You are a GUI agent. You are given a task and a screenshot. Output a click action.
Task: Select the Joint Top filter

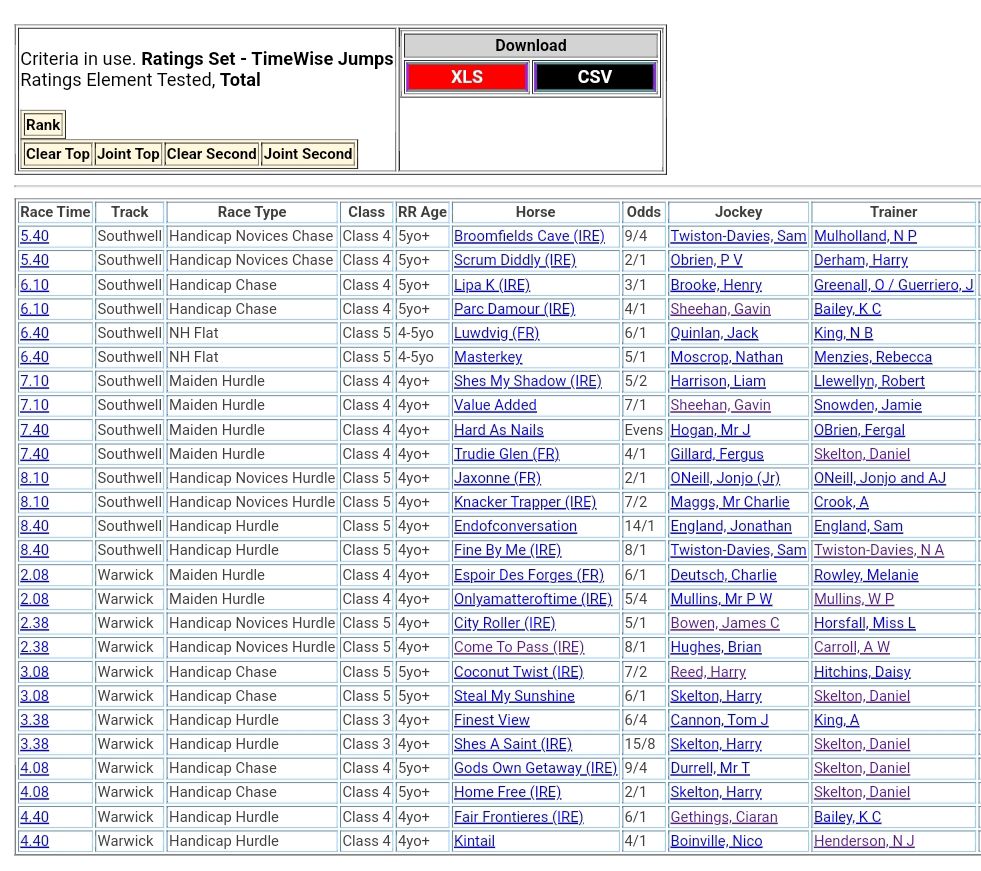coord(128,154)
